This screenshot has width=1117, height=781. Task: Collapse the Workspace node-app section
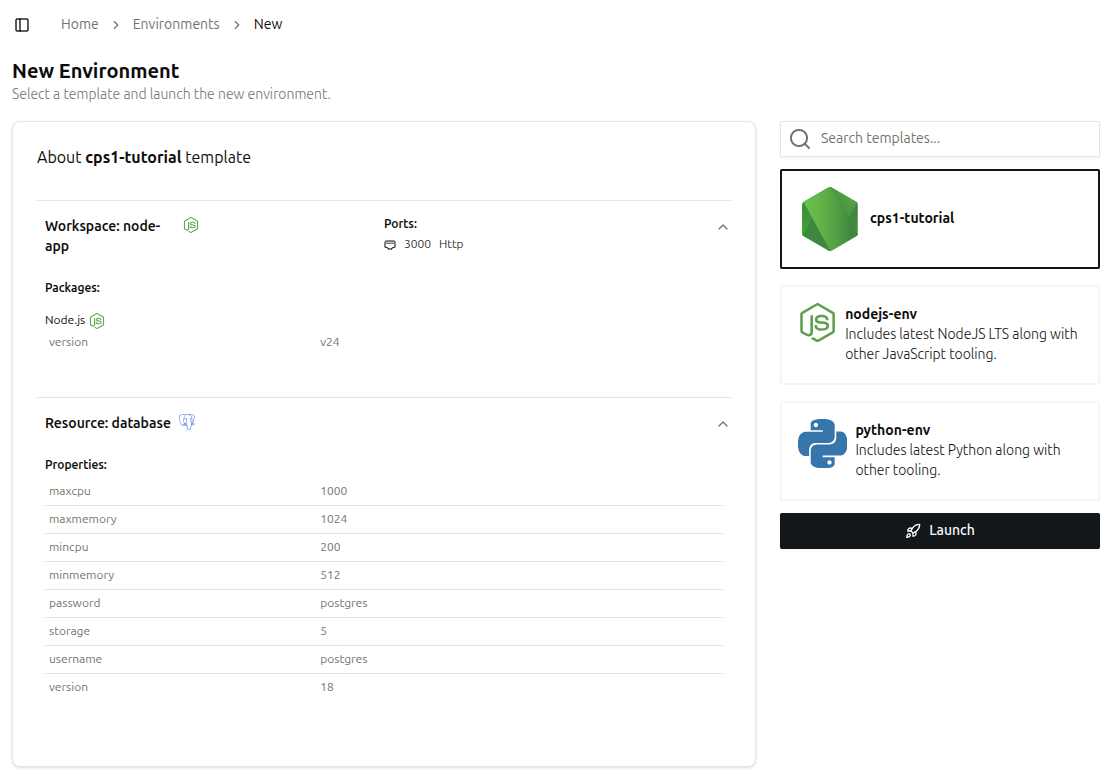(723, 227)
